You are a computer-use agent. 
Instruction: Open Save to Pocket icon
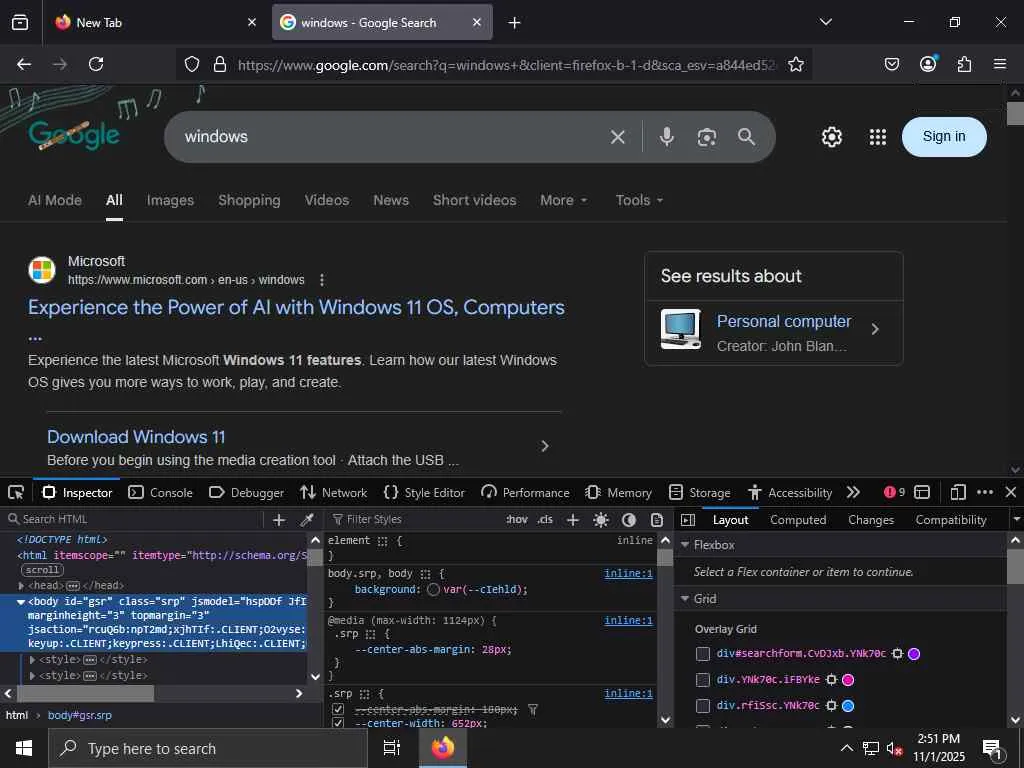pos(892,64)
